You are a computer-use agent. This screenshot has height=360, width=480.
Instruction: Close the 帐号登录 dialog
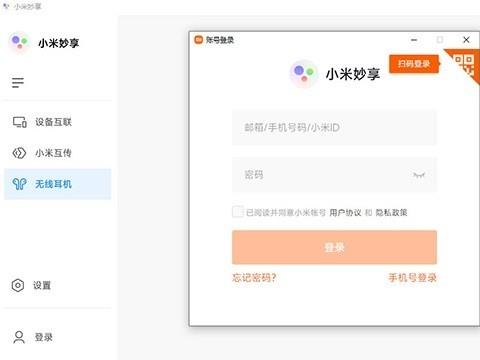point(466,40)
